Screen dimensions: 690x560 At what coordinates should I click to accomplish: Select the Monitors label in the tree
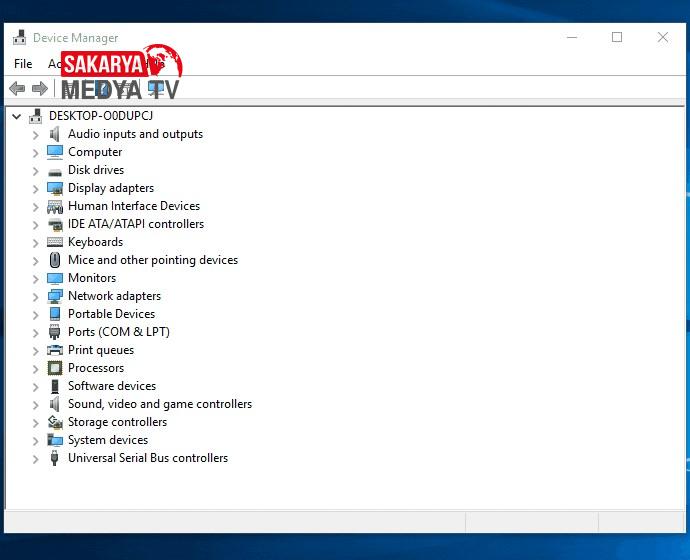(91, 278)
